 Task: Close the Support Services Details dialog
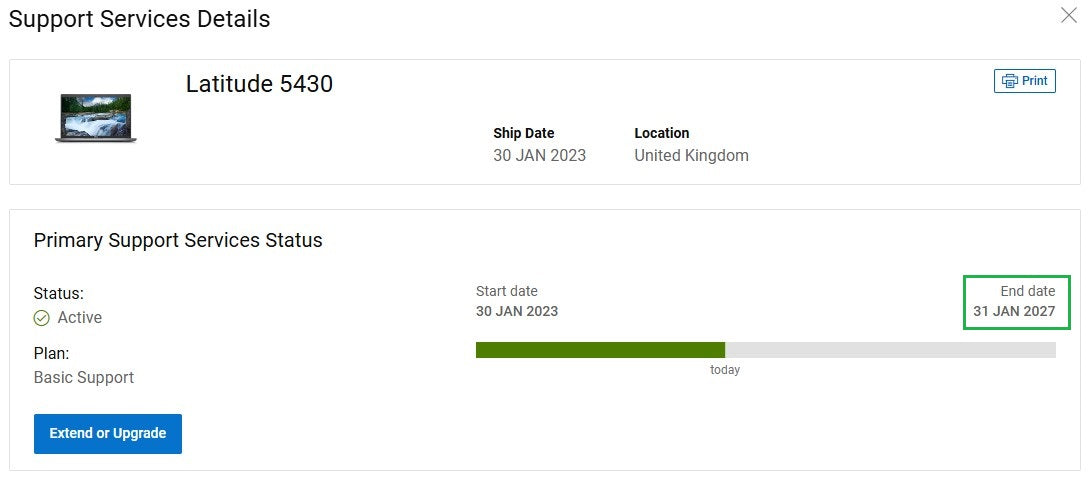click(x=1068, y=15)
